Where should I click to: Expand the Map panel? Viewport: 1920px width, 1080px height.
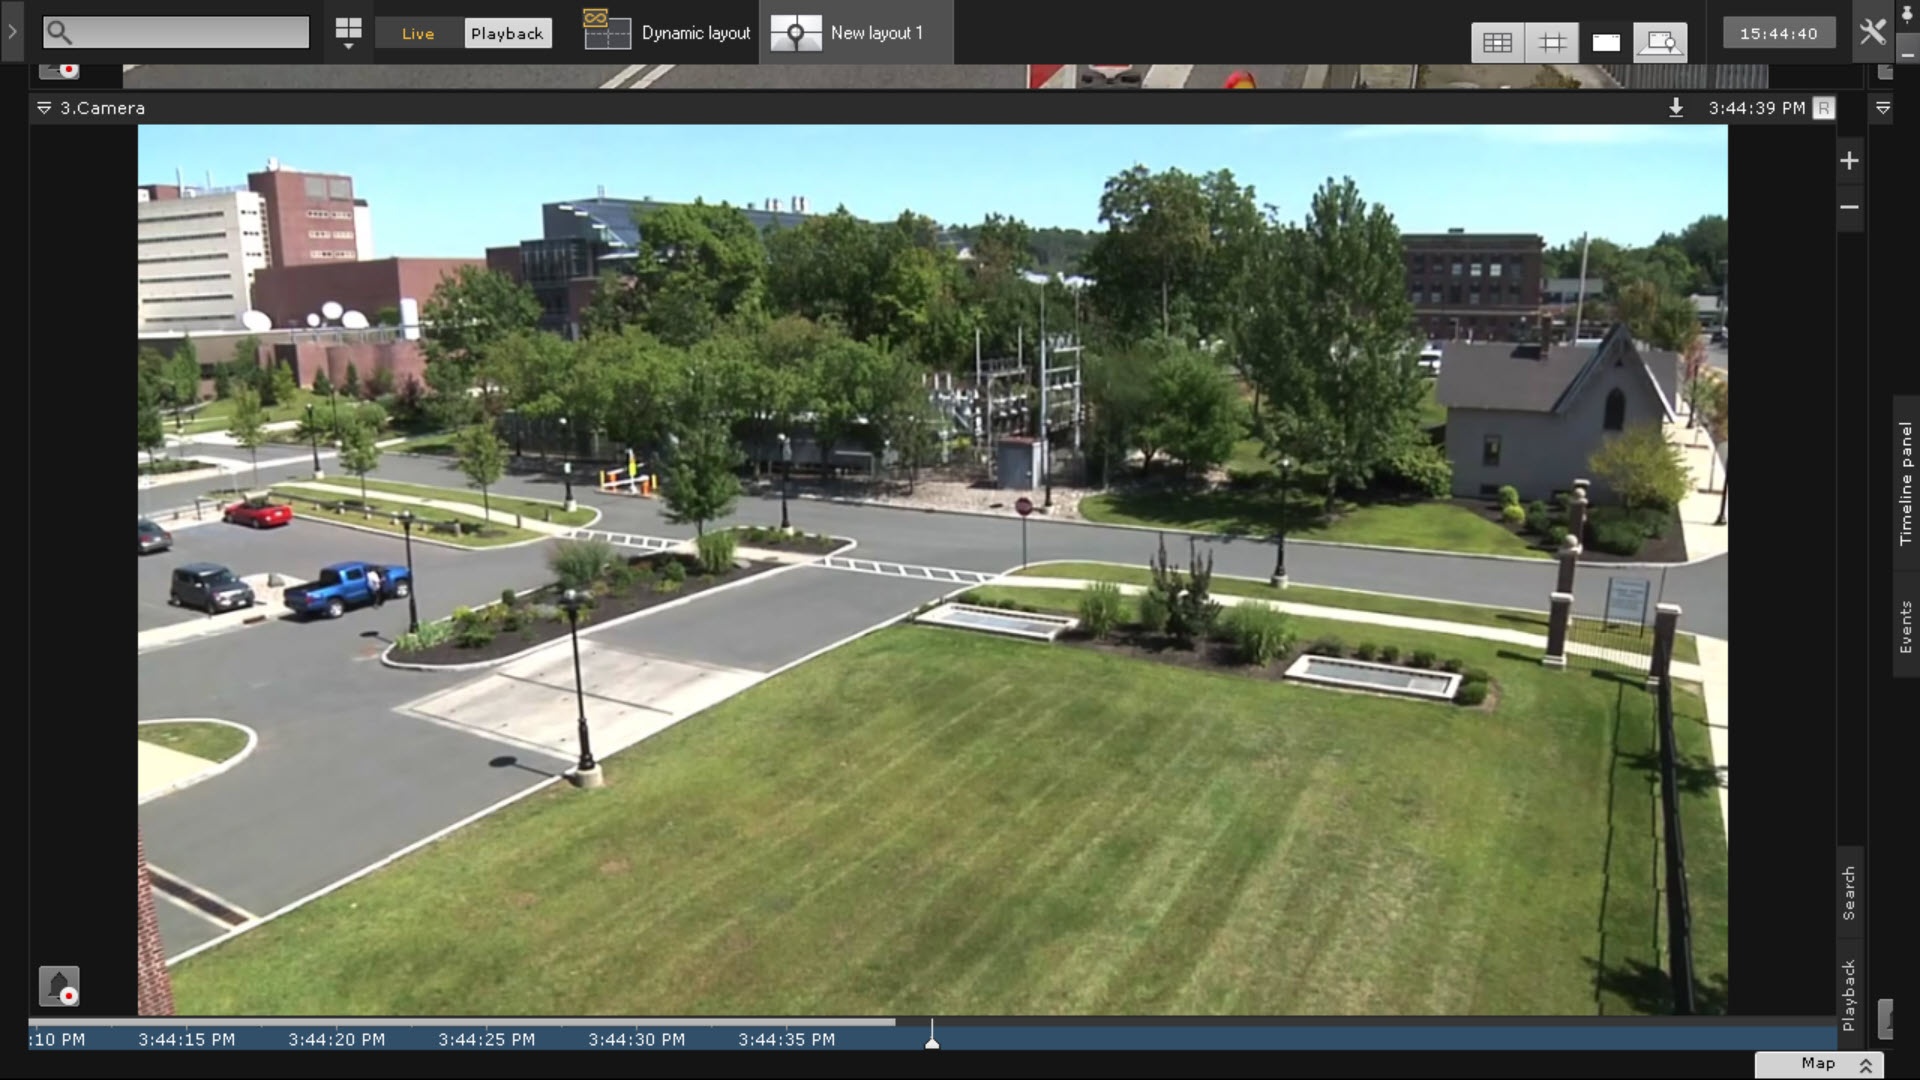pyautogui.click(x=1819, y=1064)
